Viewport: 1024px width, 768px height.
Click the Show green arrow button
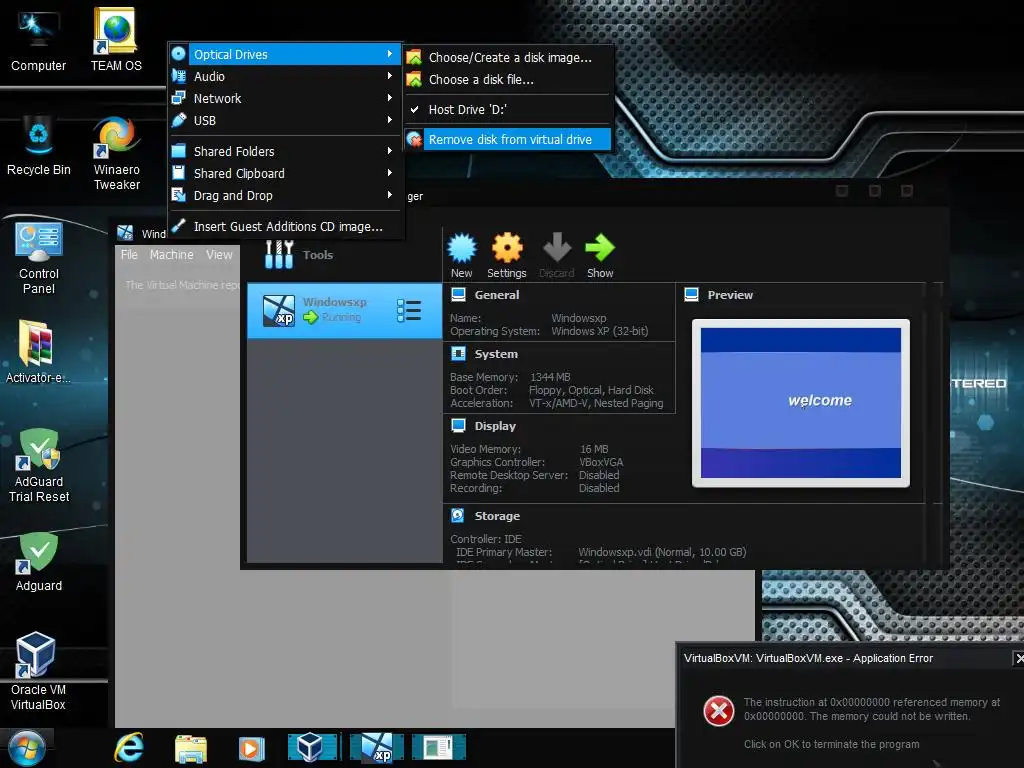(600, 256)
